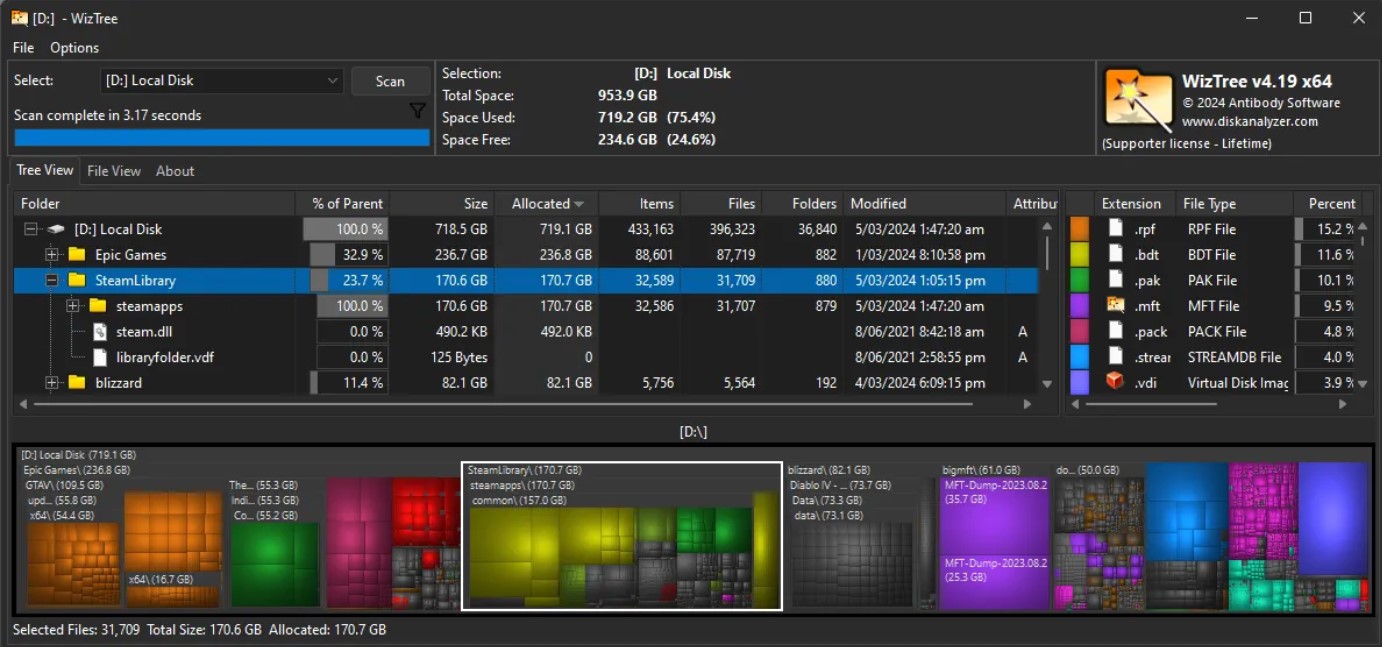Switch to the File View tab
This screenshot has height=647, width=1382.
[x=114, y=171]
